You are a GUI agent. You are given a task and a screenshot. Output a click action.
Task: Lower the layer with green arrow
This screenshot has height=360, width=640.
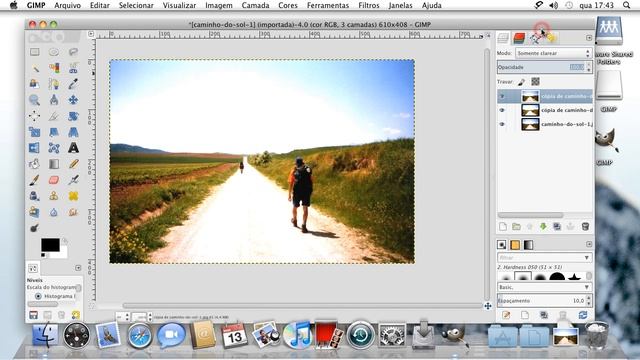543,227
